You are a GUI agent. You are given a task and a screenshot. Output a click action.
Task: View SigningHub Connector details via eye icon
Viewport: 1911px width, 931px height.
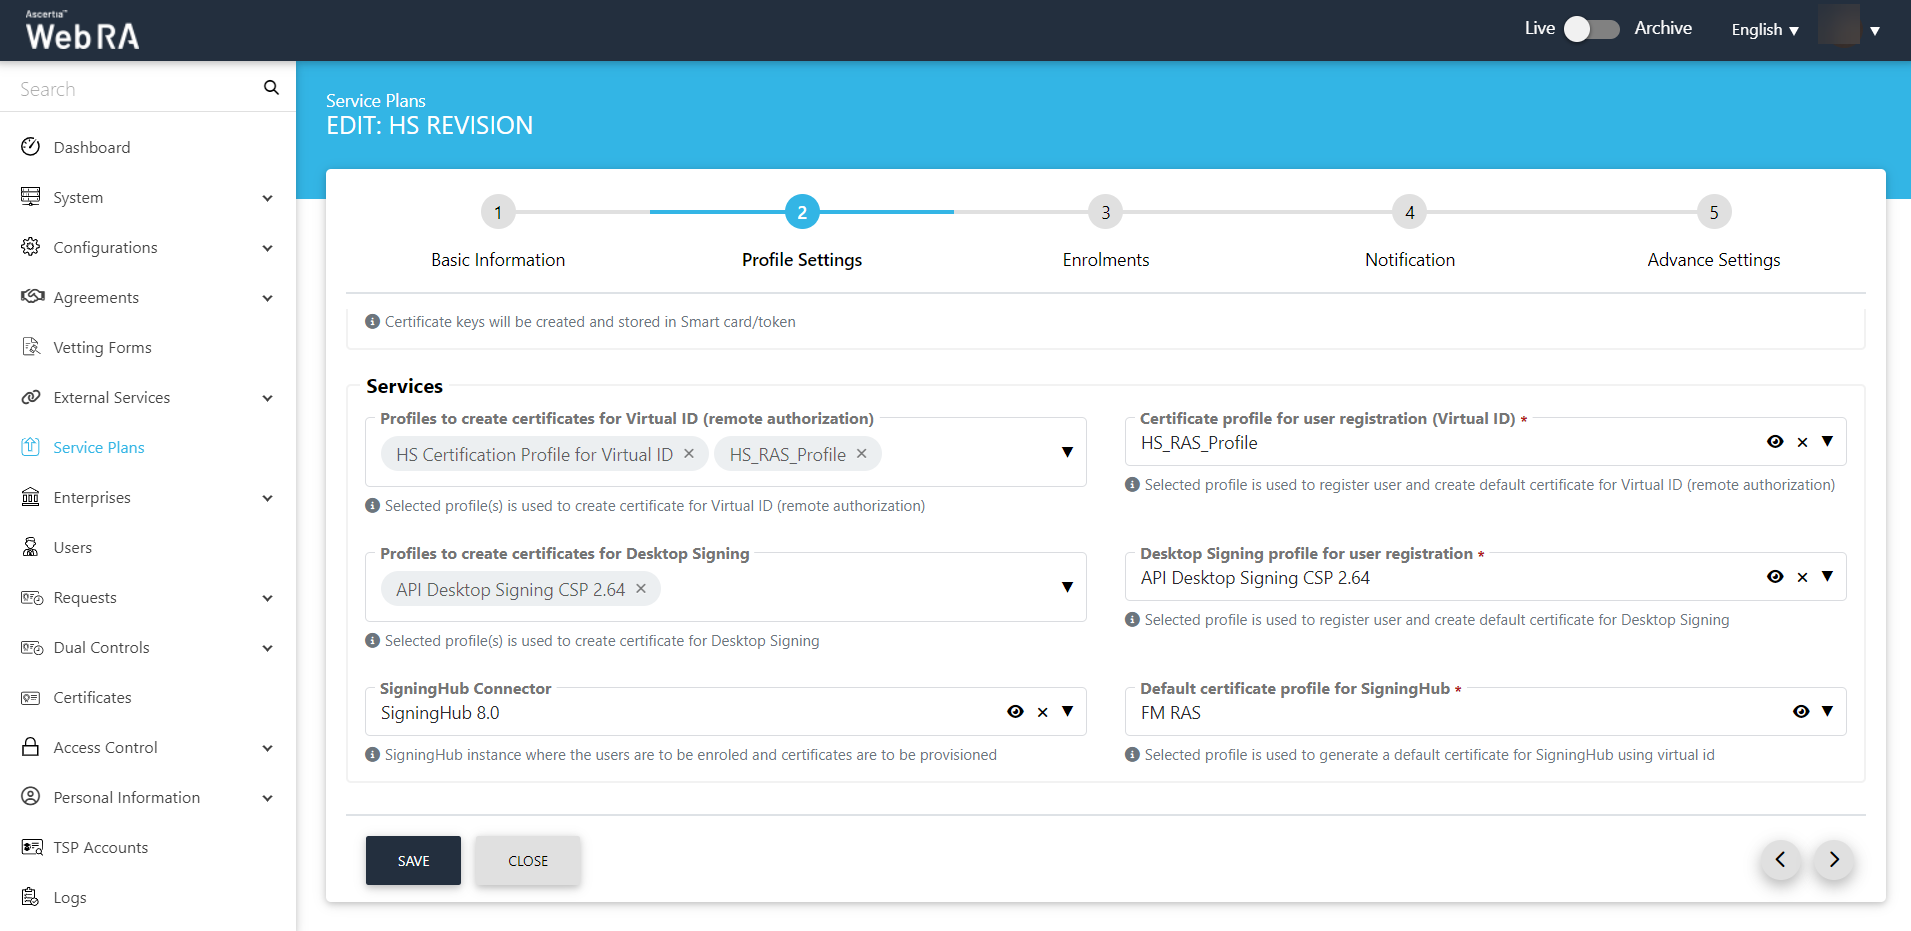point(1015,712)
